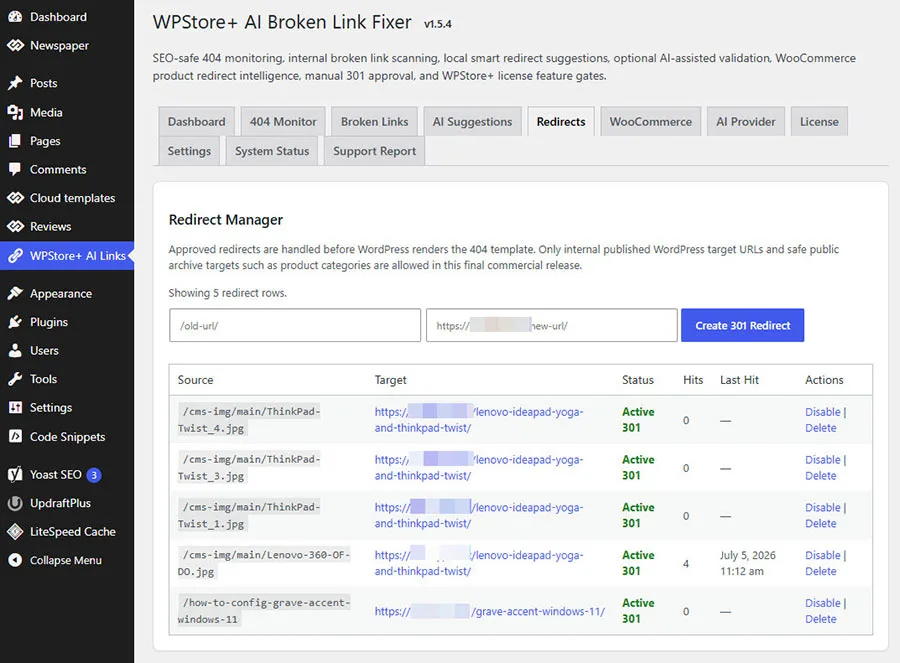
Task: Click the Reviews icon in sidebar
Action: click(15, 226)
